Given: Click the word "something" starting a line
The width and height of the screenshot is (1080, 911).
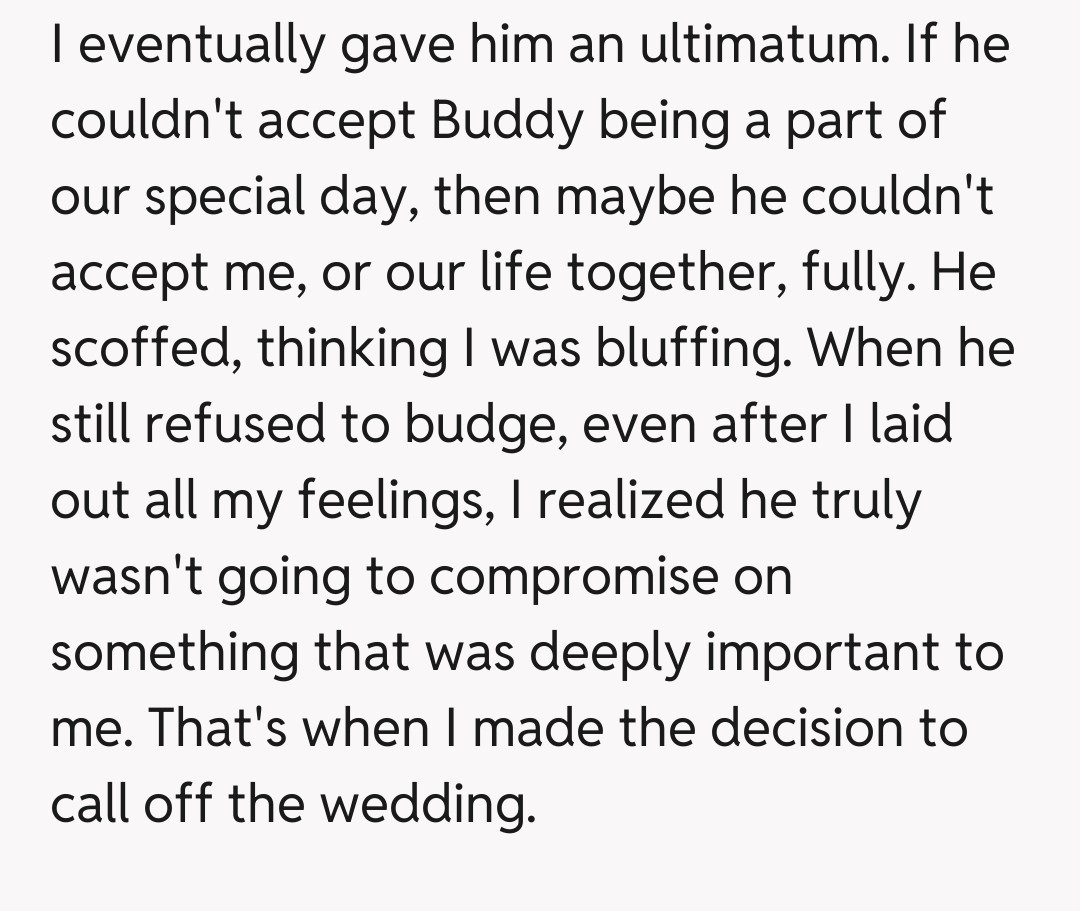Looking at the screenshot, I should (175, 652).
